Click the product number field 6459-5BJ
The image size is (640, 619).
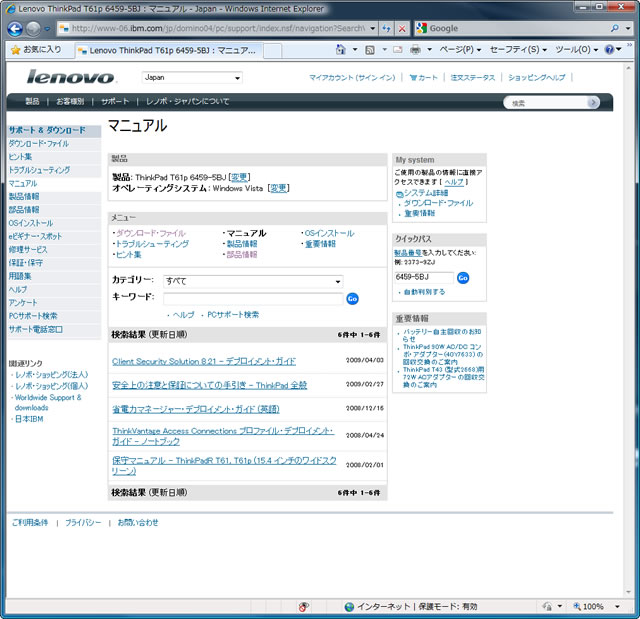pos(424,277)
